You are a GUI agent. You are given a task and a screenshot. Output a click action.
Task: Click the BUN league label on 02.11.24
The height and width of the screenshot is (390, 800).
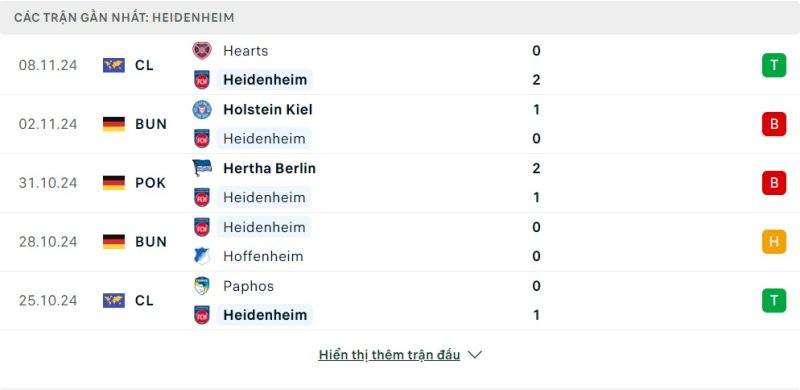point(151,124)
